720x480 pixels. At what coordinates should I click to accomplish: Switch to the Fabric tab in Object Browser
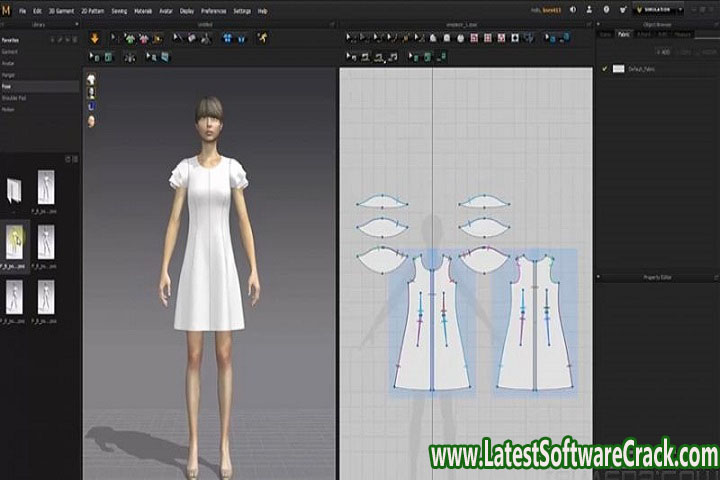point(624,34)
